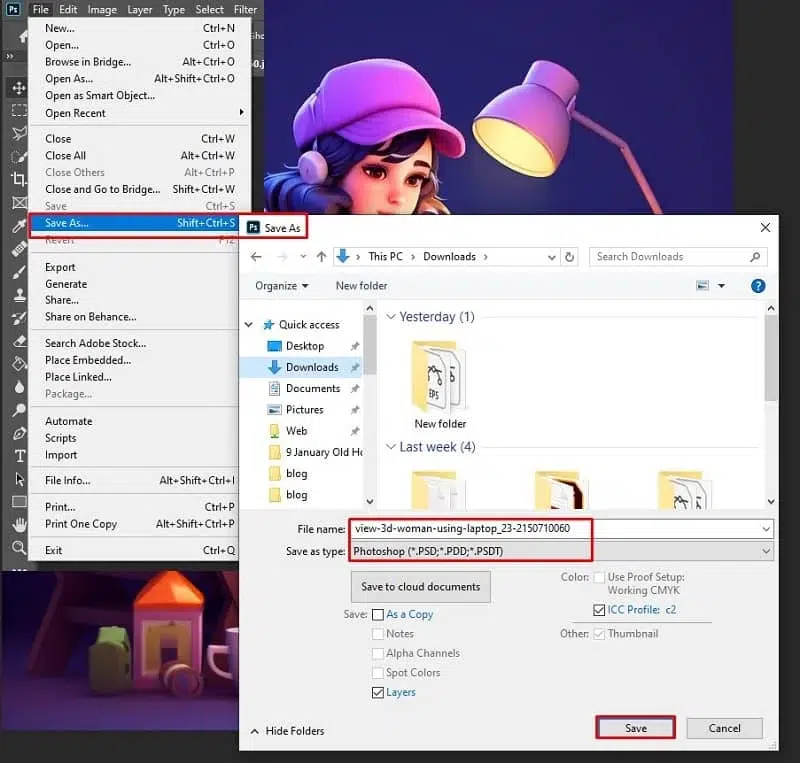Open the recent locations dropdown
The image size is (800, 763).
click(x=304, y=257)
